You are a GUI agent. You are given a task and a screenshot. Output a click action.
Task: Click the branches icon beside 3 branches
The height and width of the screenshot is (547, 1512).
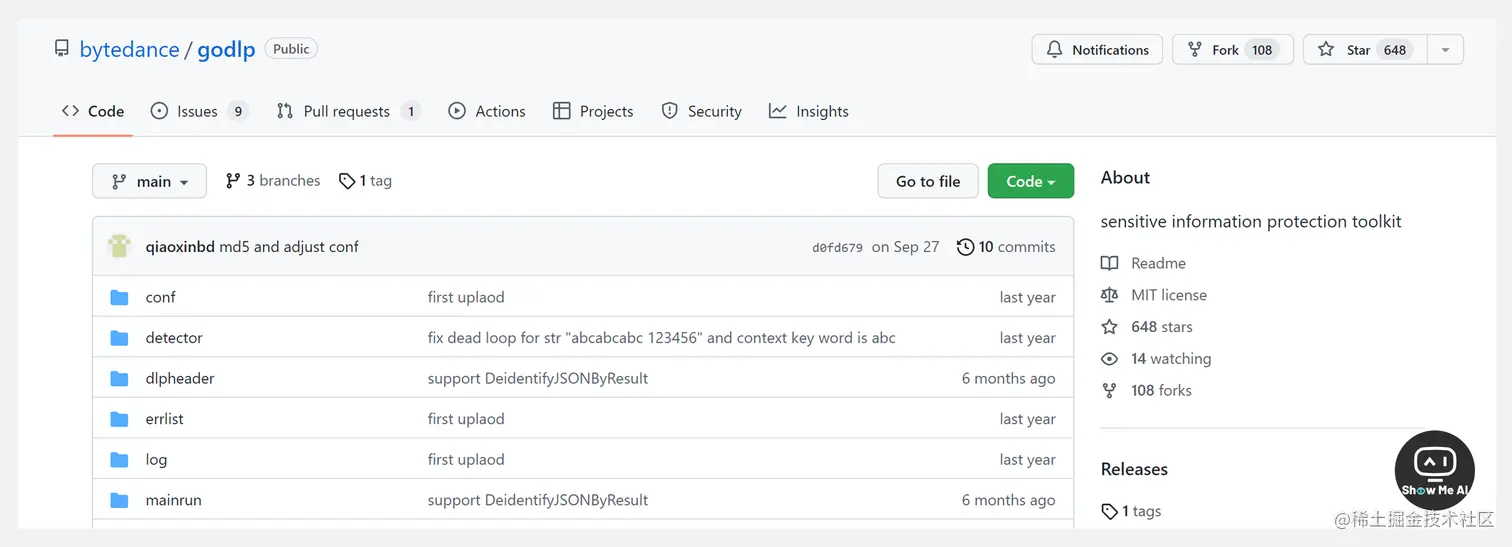(233, 181)
